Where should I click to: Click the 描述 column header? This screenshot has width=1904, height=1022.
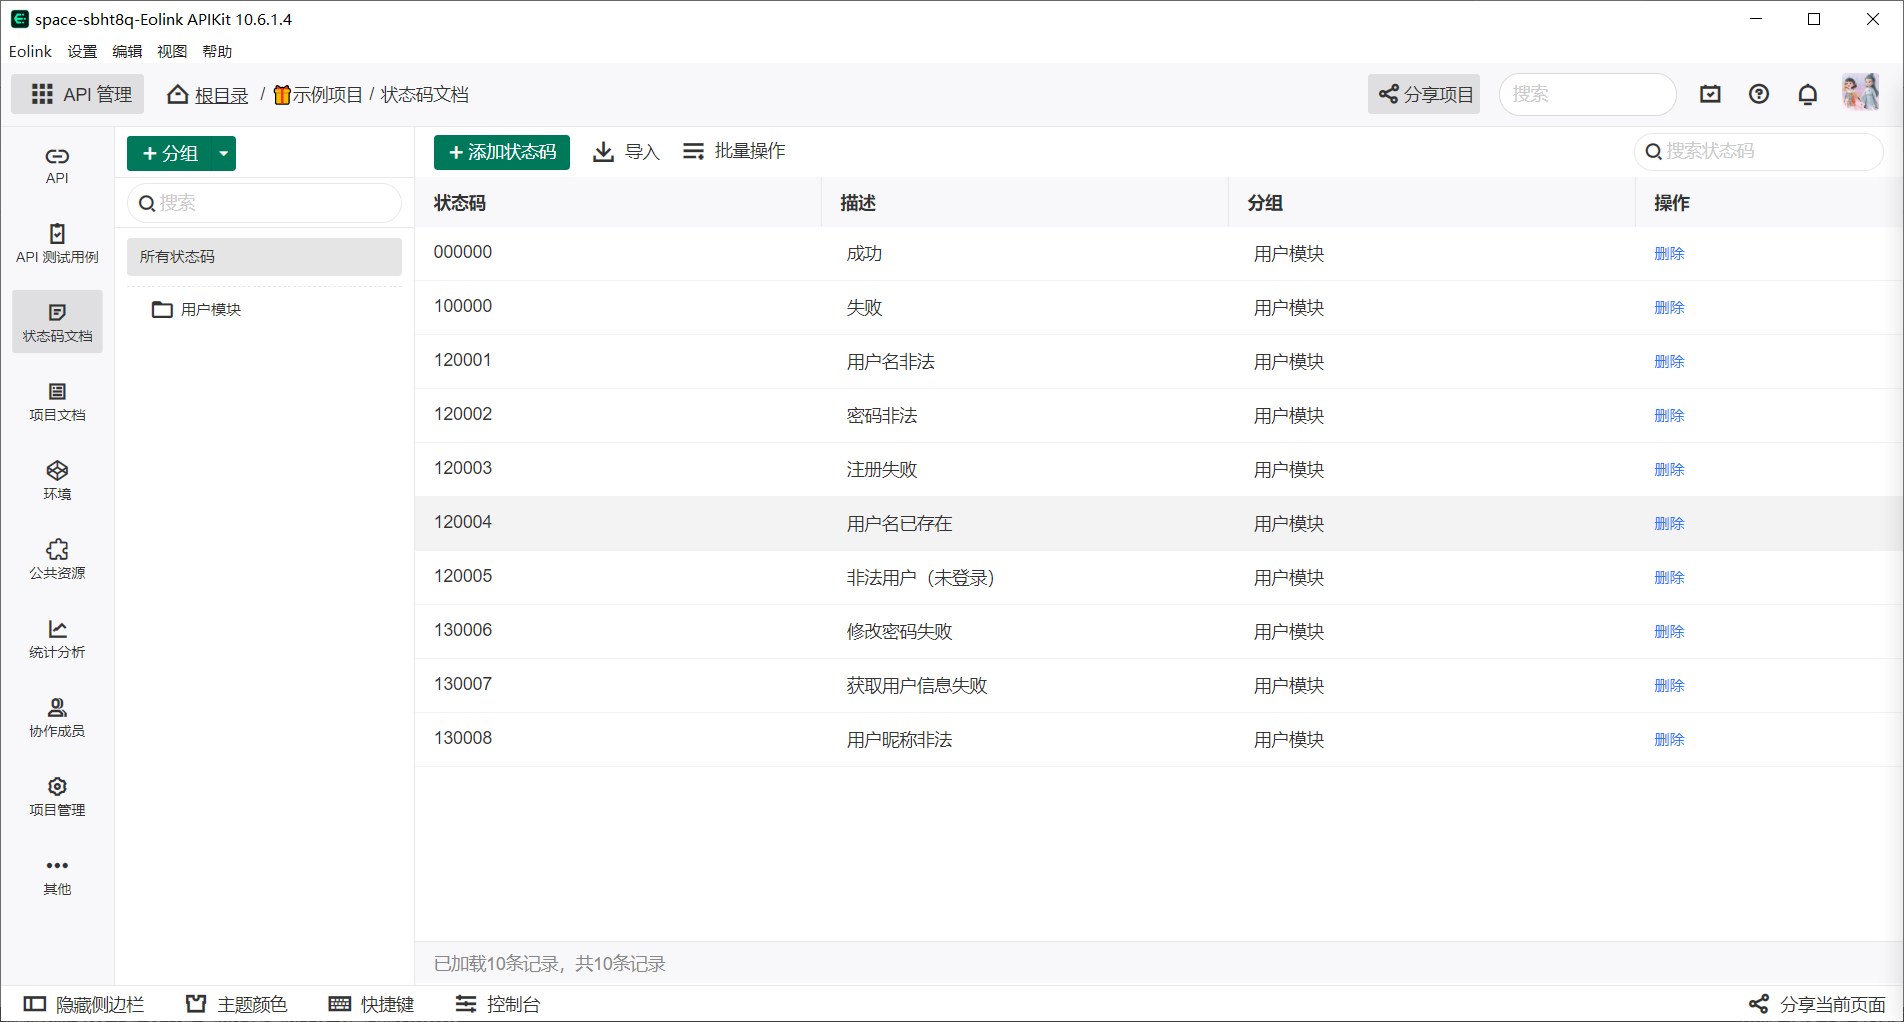click(858, 203)
